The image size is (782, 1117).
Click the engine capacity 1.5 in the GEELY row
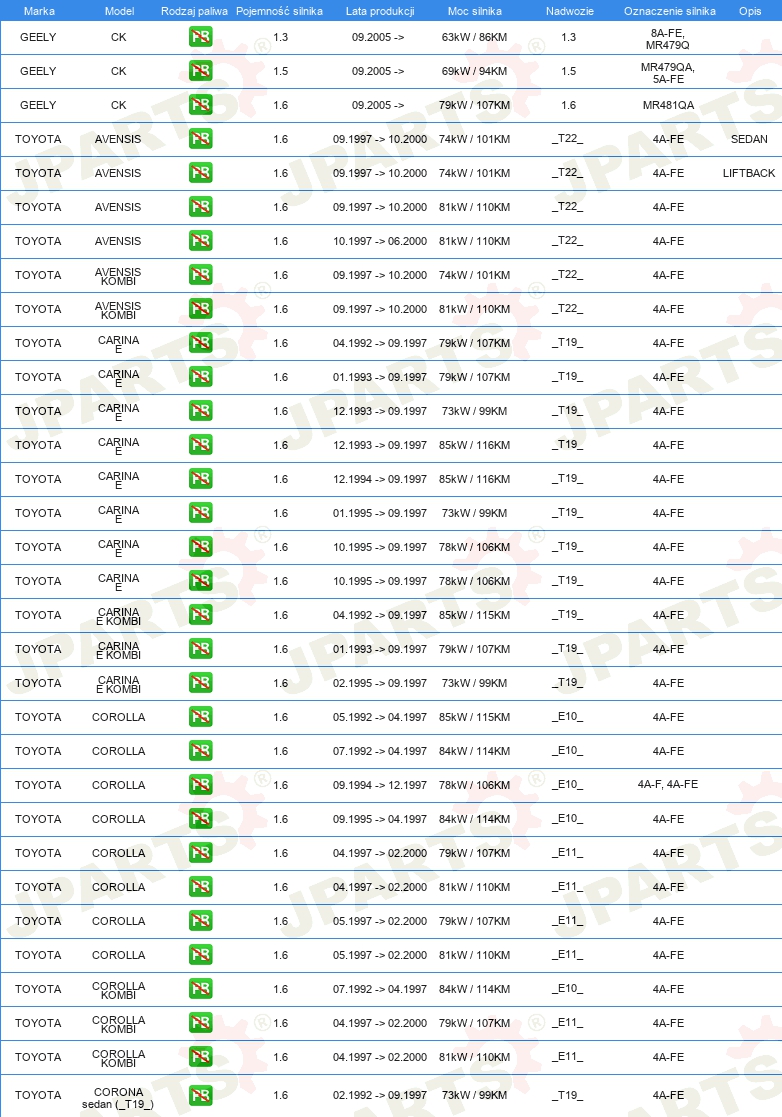[281, 71]
